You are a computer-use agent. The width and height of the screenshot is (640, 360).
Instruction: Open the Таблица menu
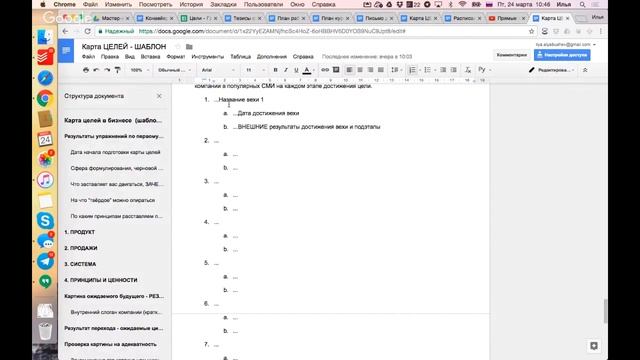tap(240, 57)
